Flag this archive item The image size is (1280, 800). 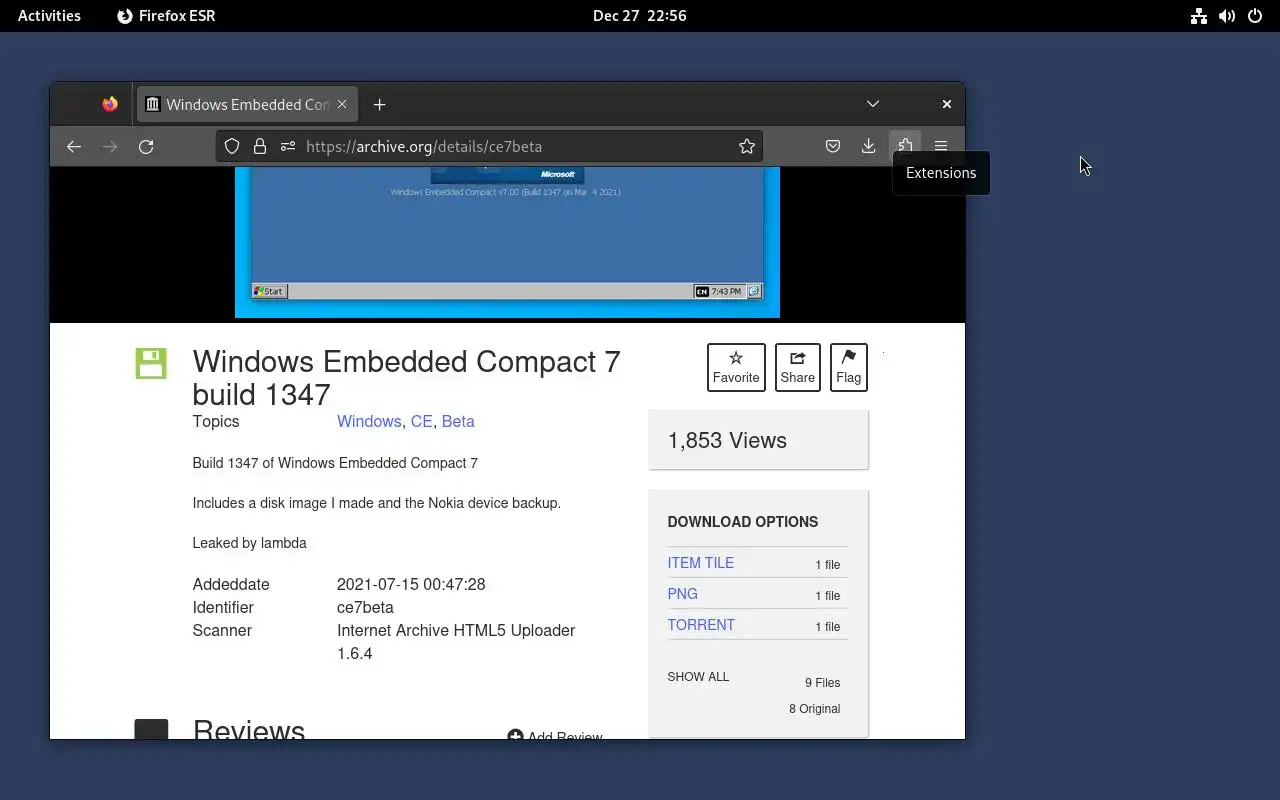(x=848, y=367)
